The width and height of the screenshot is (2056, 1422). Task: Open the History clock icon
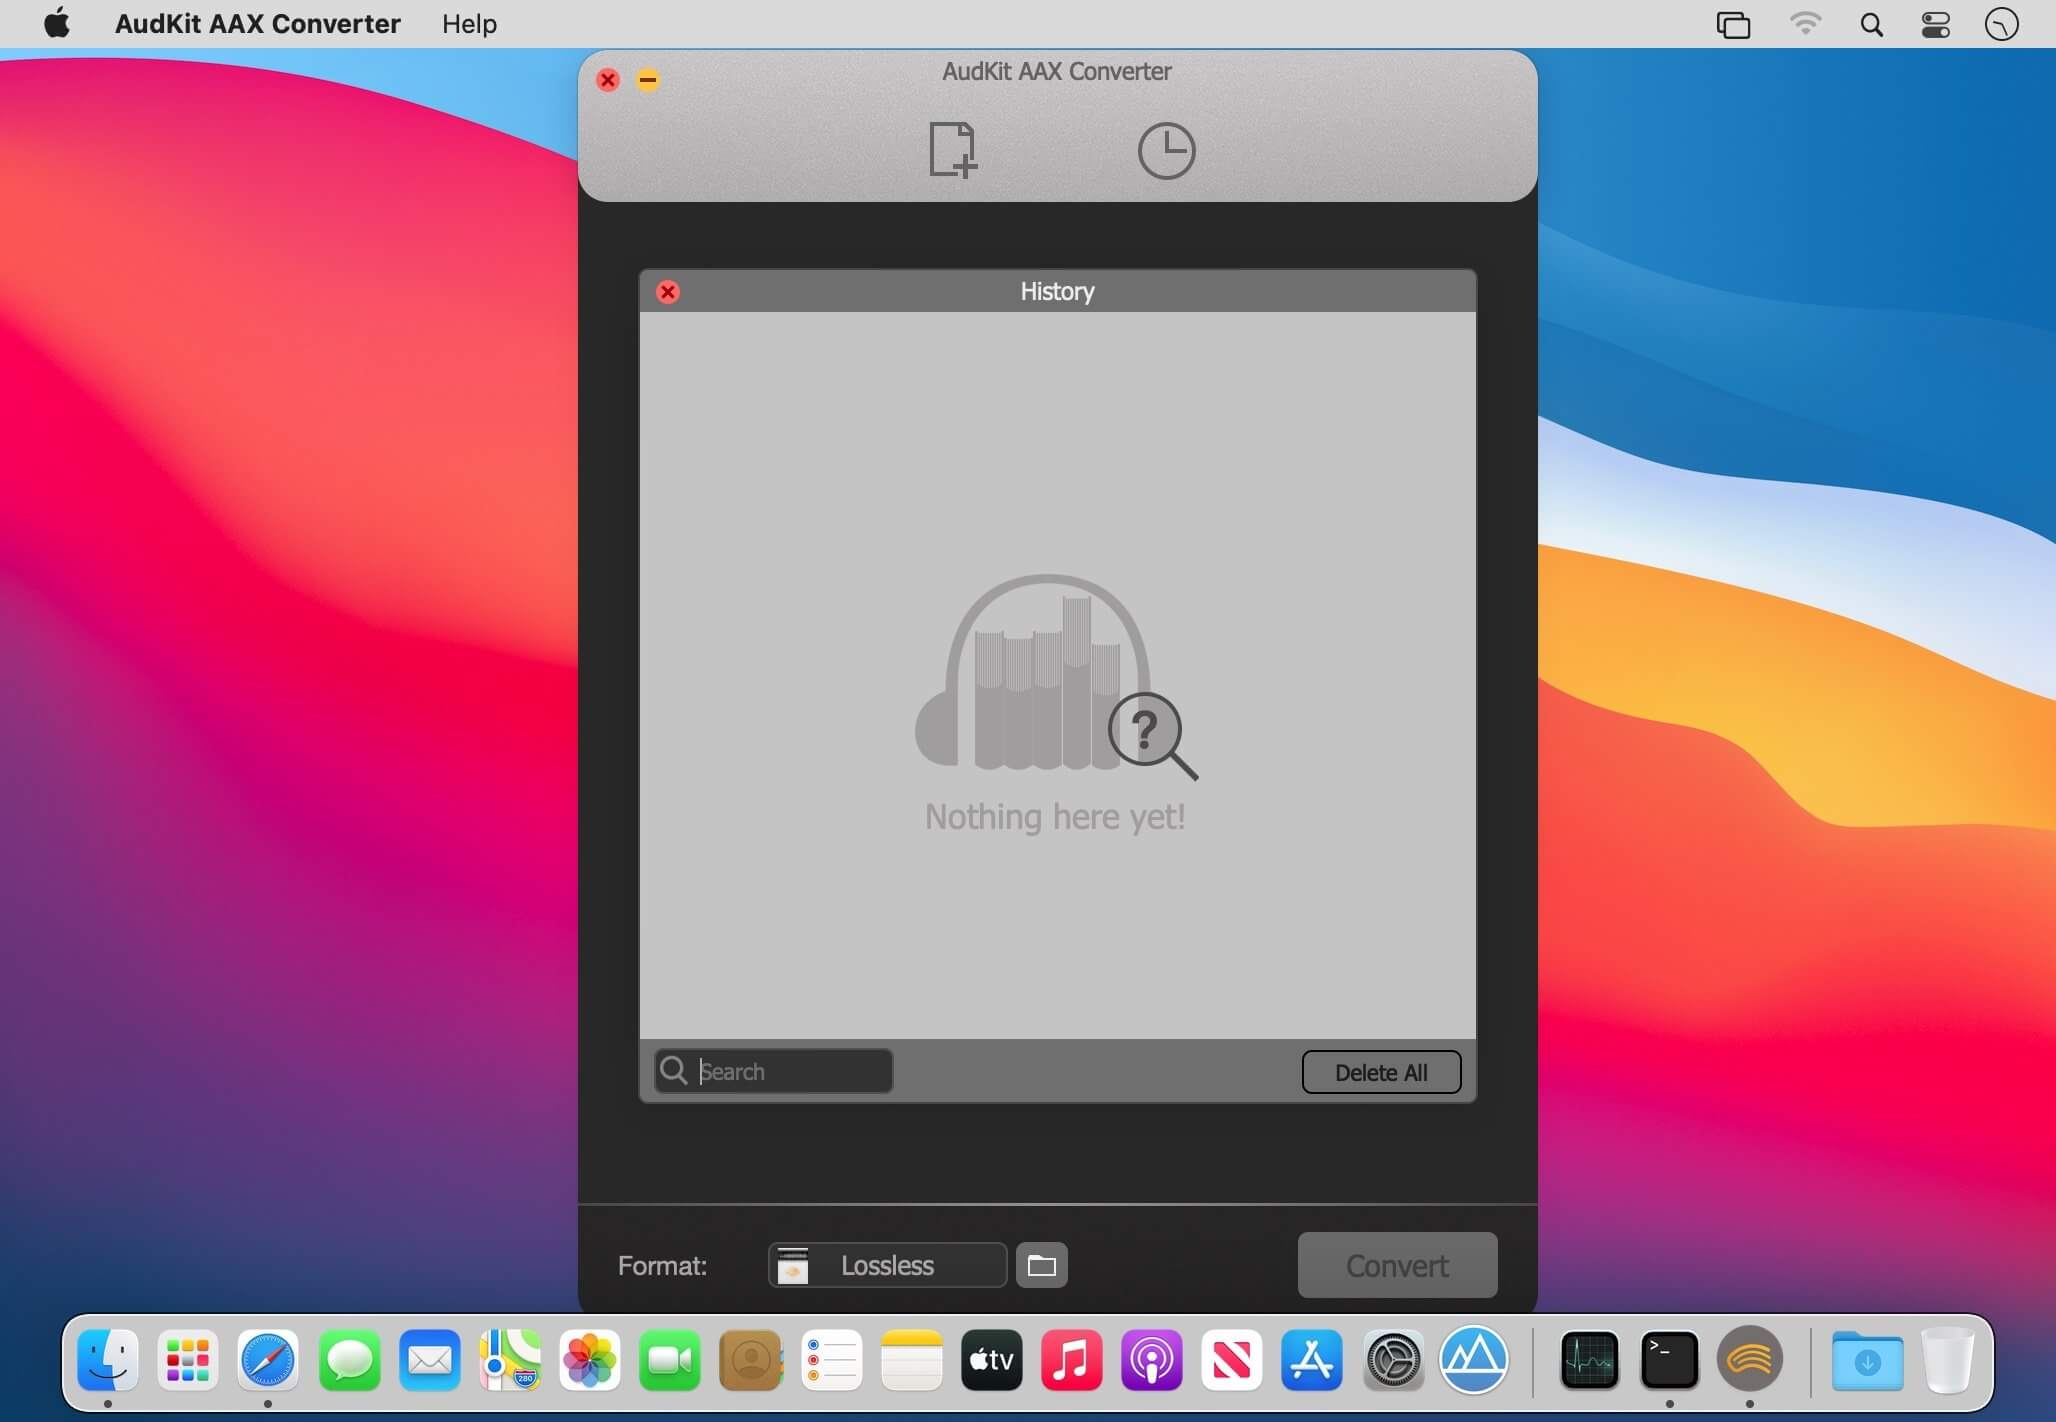pyautogui.click(x=1166, y=151)
